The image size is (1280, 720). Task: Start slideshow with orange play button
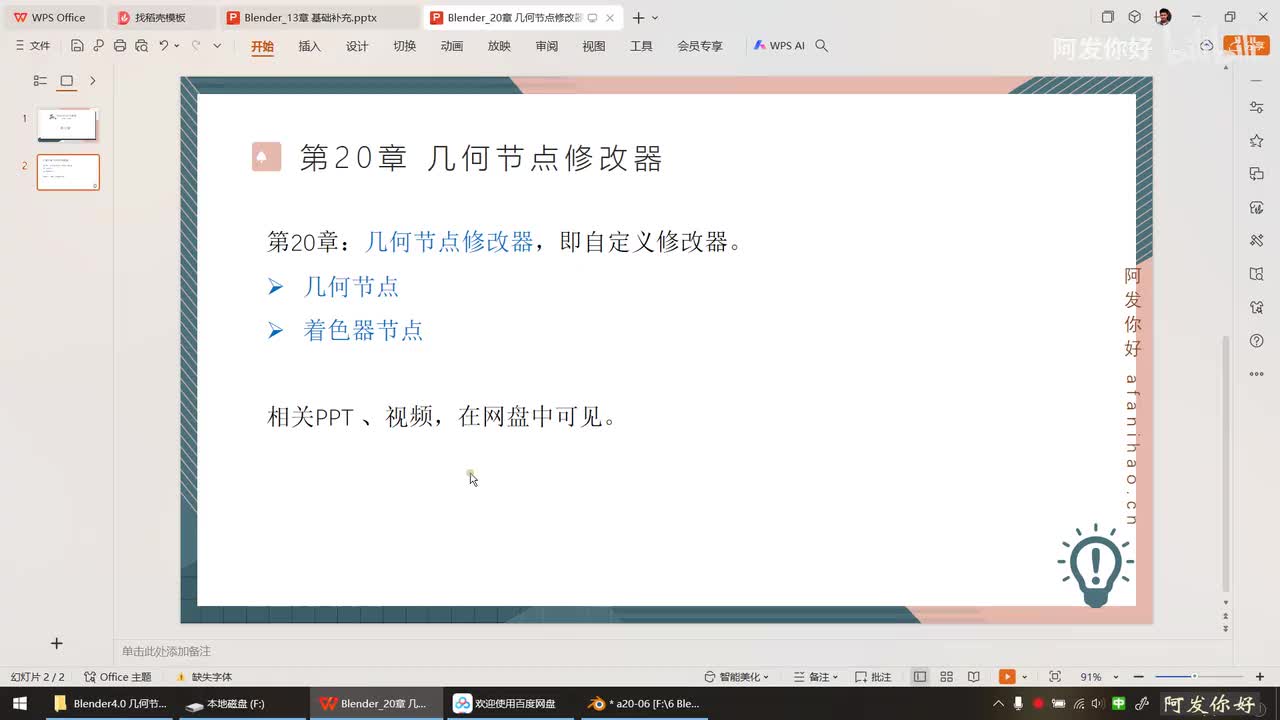pyautogui.click(x=1007, y=677)
